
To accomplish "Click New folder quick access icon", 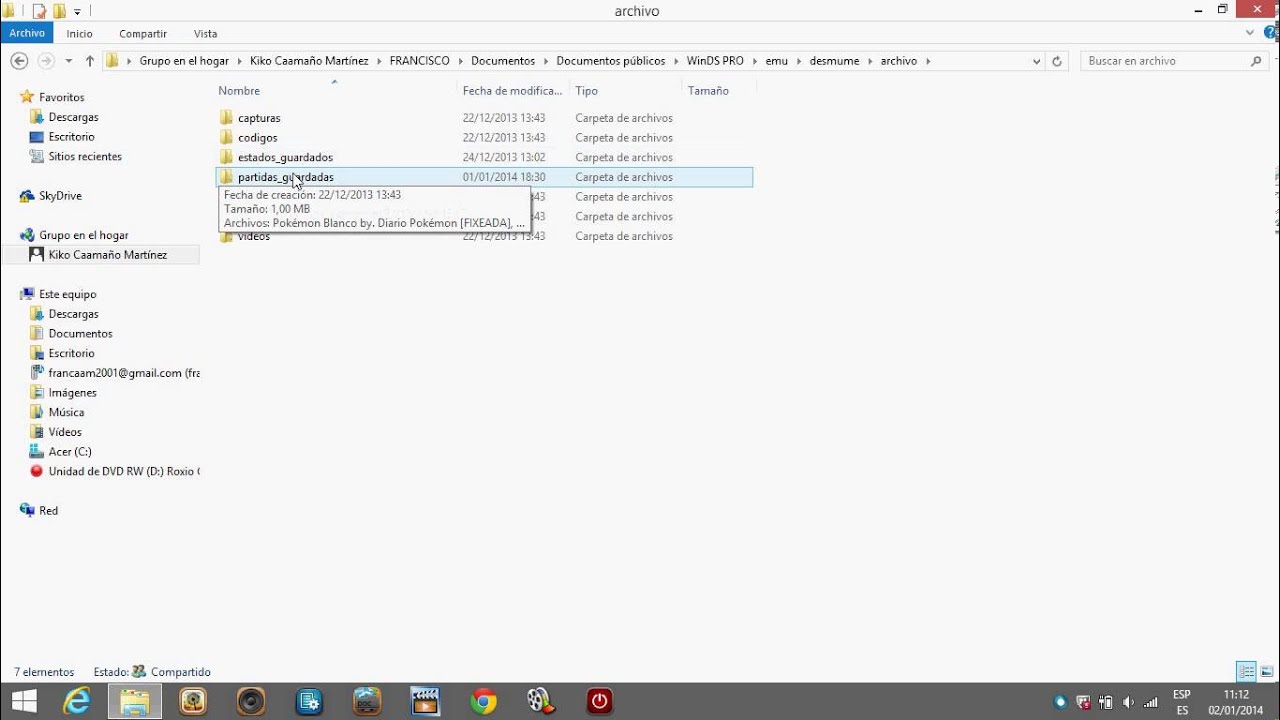I will coord(59,11).
